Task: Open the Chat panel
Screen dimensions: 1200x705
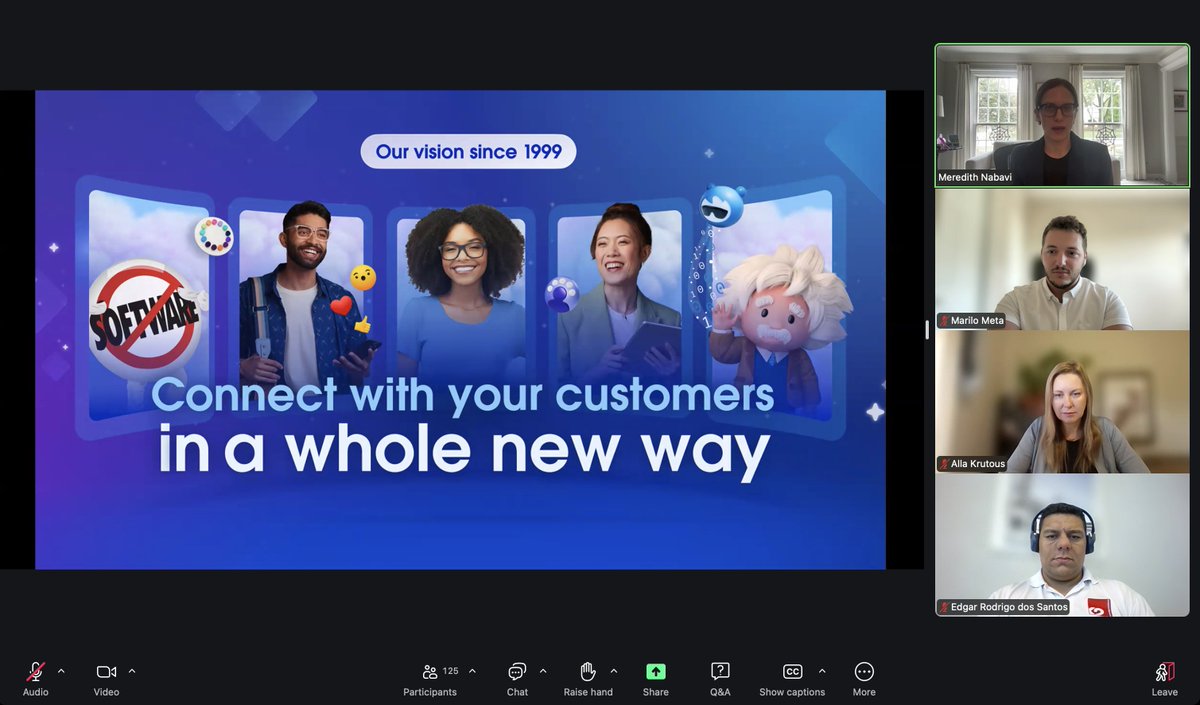Action: pos(517,678)
